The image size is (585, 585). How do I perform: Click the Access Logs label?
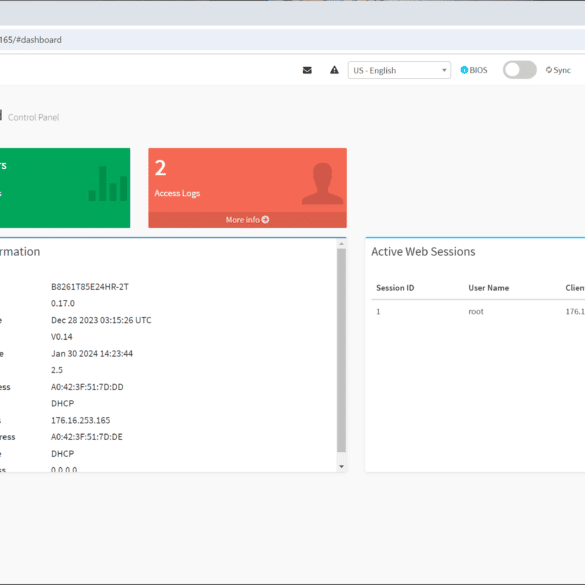pyautogui.click(x=177, y=193)
